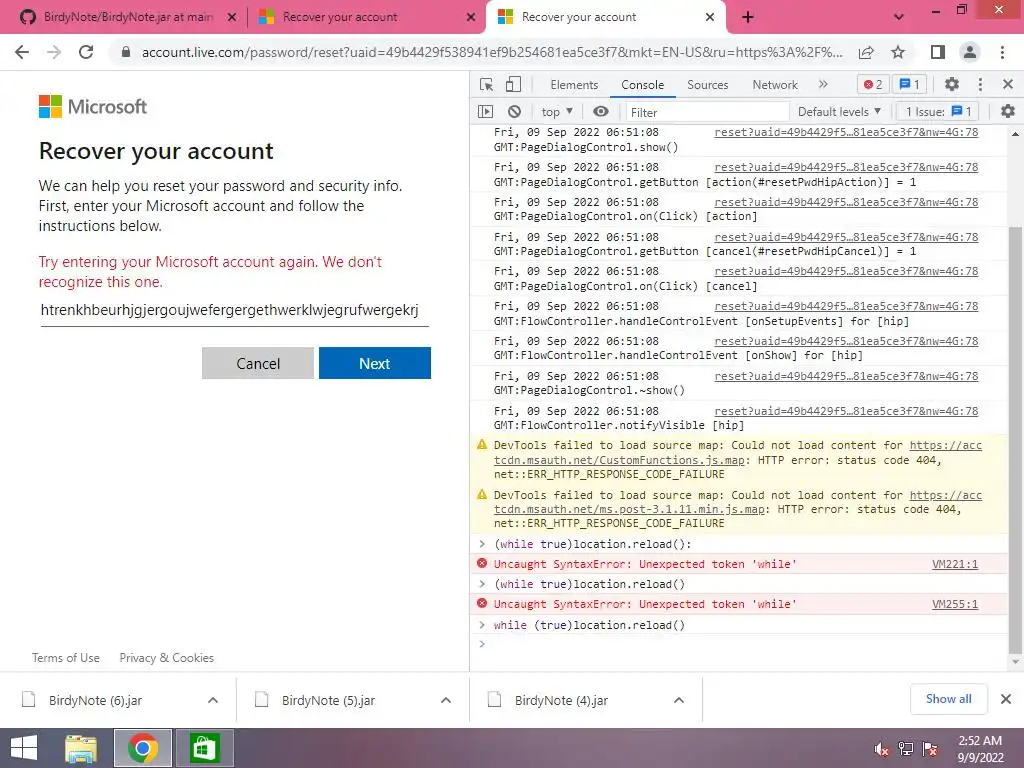This screenshot has height=768, width=1024.
Task: Focus the console Filter field
Action: click(x=705, y=112)
